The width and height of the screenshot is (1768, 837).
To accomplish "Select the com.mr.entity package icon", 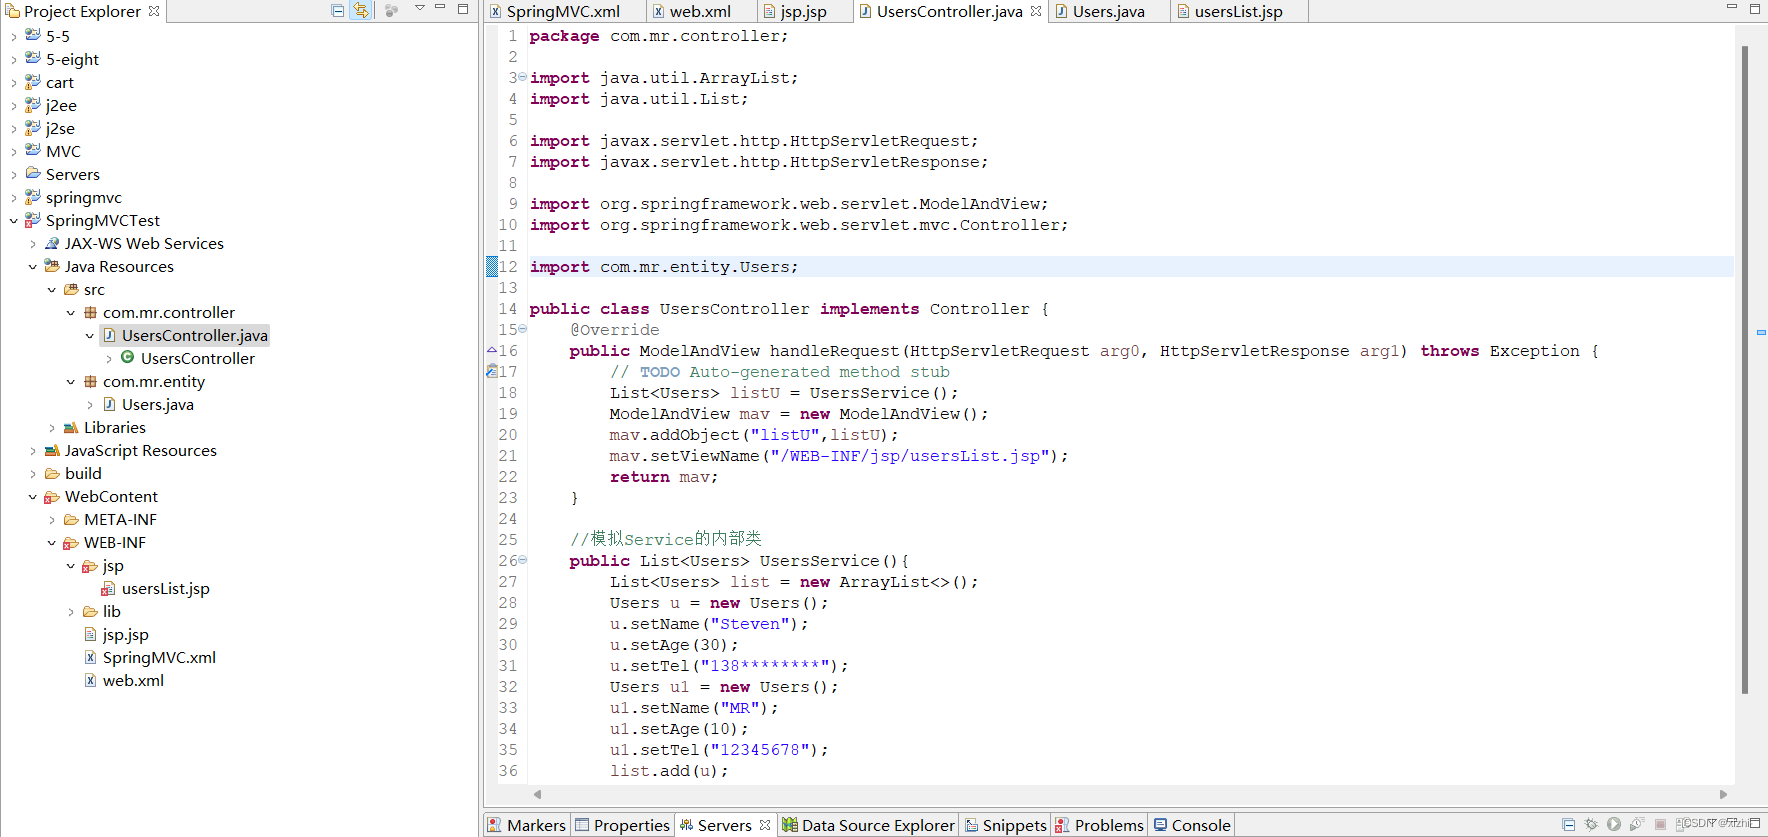I will click(x=90, y=381).
